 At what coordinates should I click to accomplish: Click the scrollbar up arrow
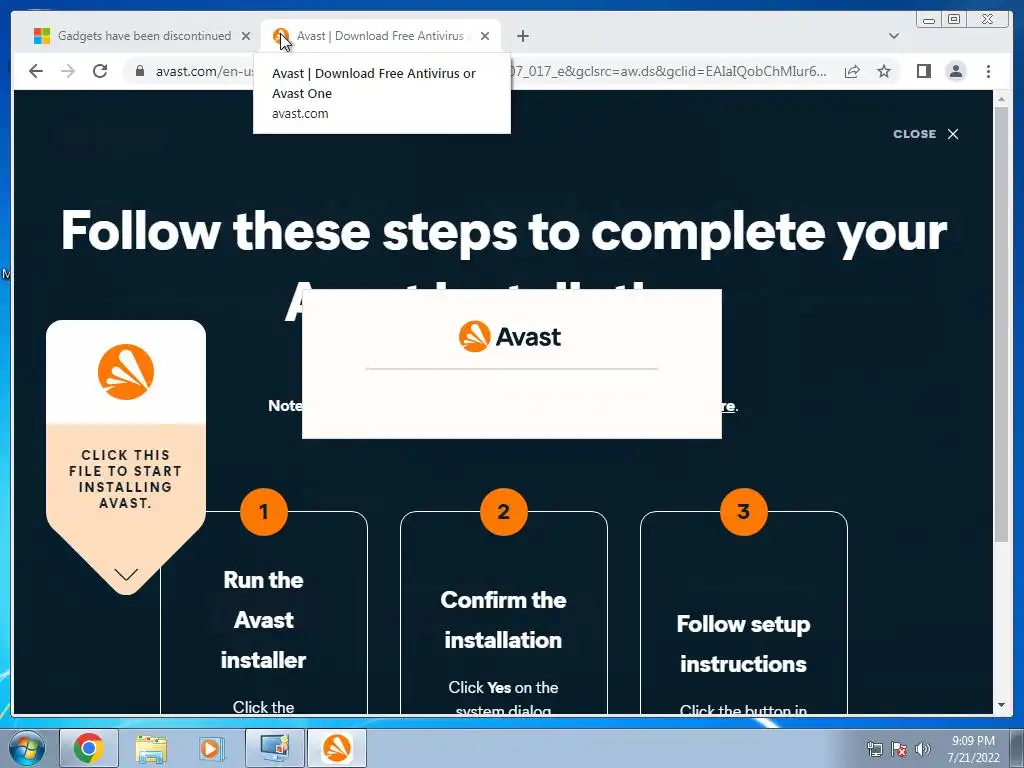[x=1001, y=100]
